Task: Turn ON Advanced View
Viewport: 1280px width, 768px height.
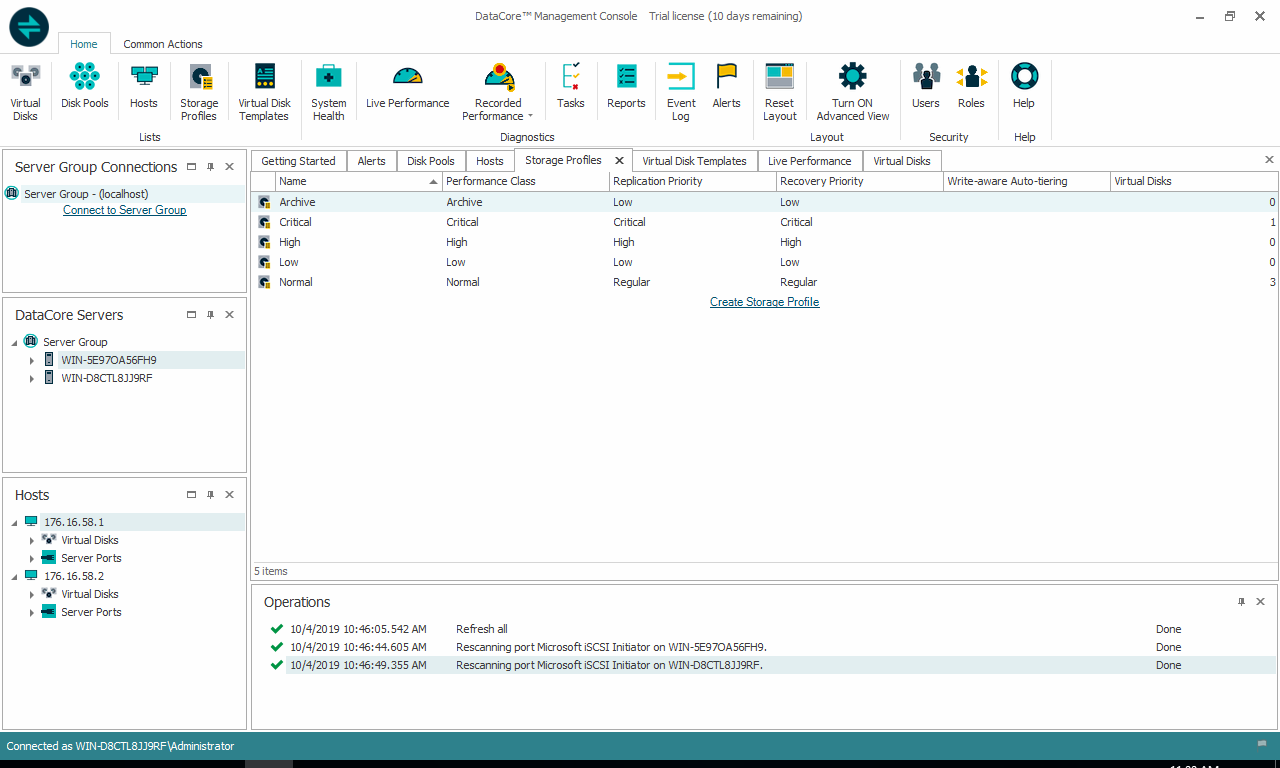Action: 853,92
